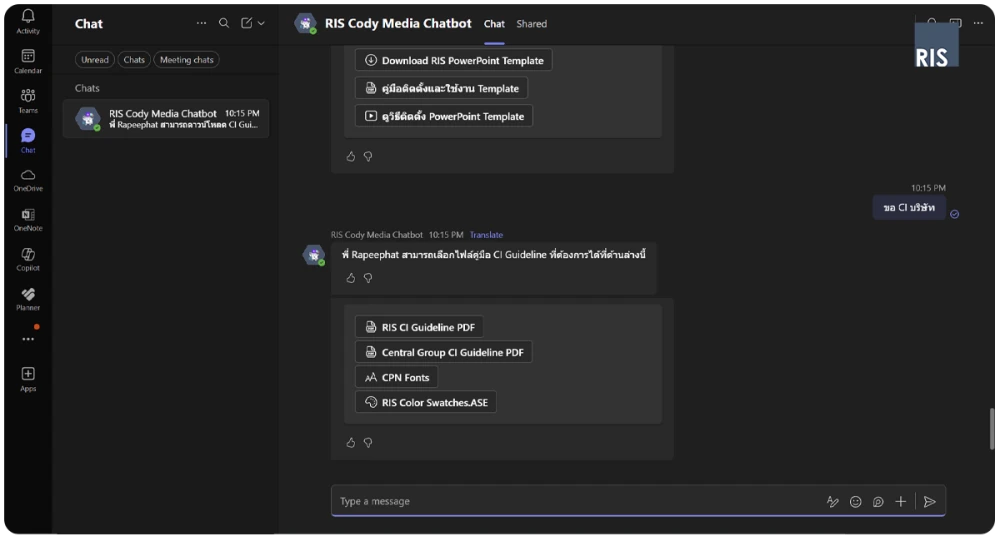Open chat list more options
This screenshot has height=541, width=1000.
[x=202, y=23]
